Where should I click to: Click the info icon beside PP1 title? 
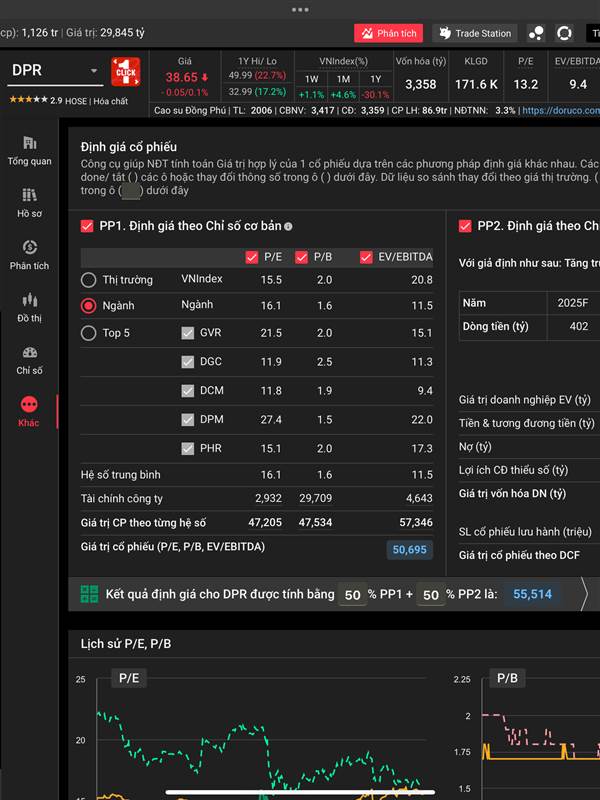coord(288,227)
